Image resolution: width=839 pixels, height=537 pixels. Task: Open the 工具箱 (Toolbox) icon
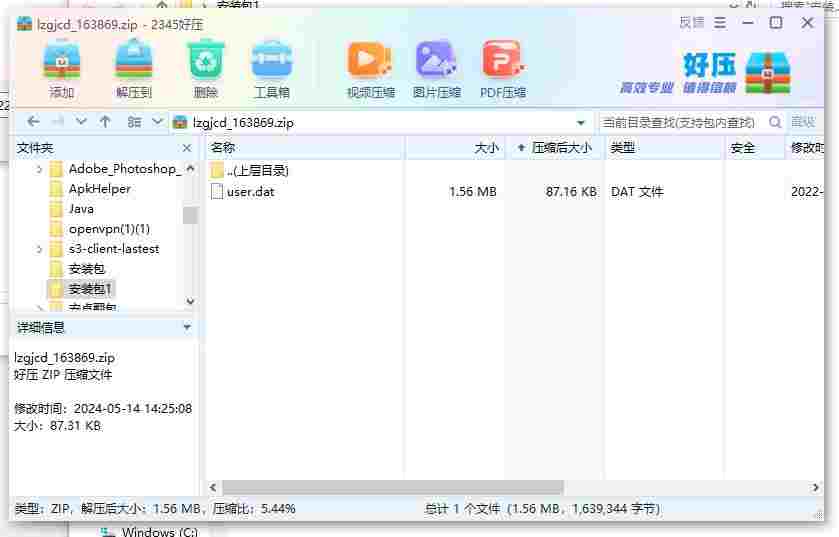(x=272, y=70)
